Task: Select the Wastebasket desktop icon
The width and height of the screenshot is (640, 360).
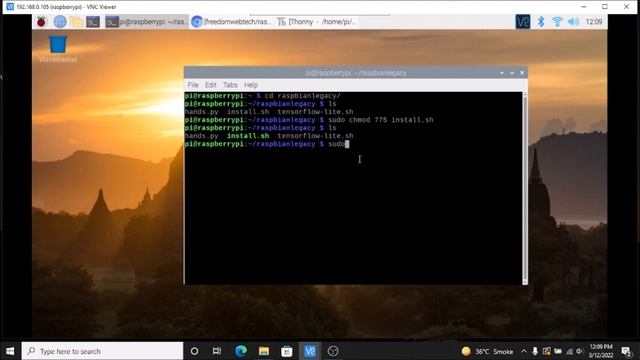Action: (58, 49)
